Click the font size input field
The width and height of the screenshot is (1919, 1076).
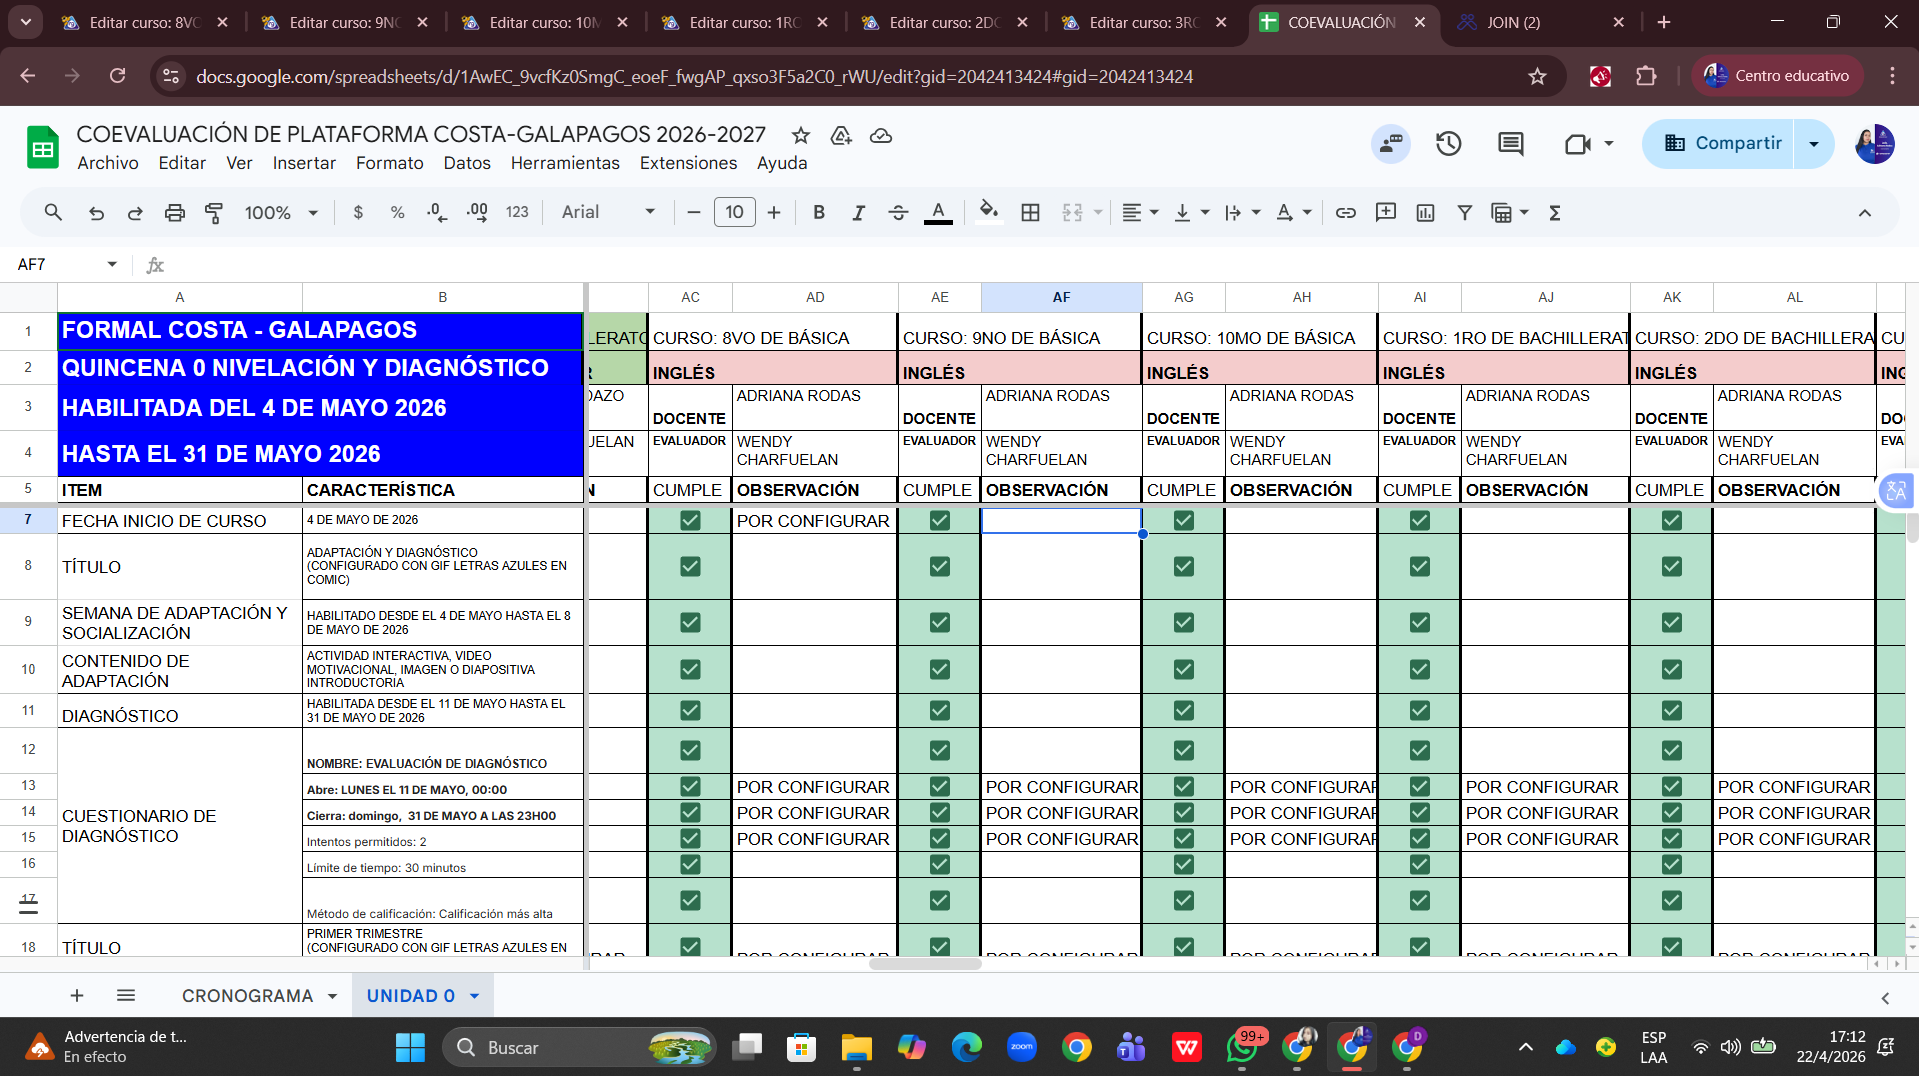pyautogui.click(x=734, y=212)
